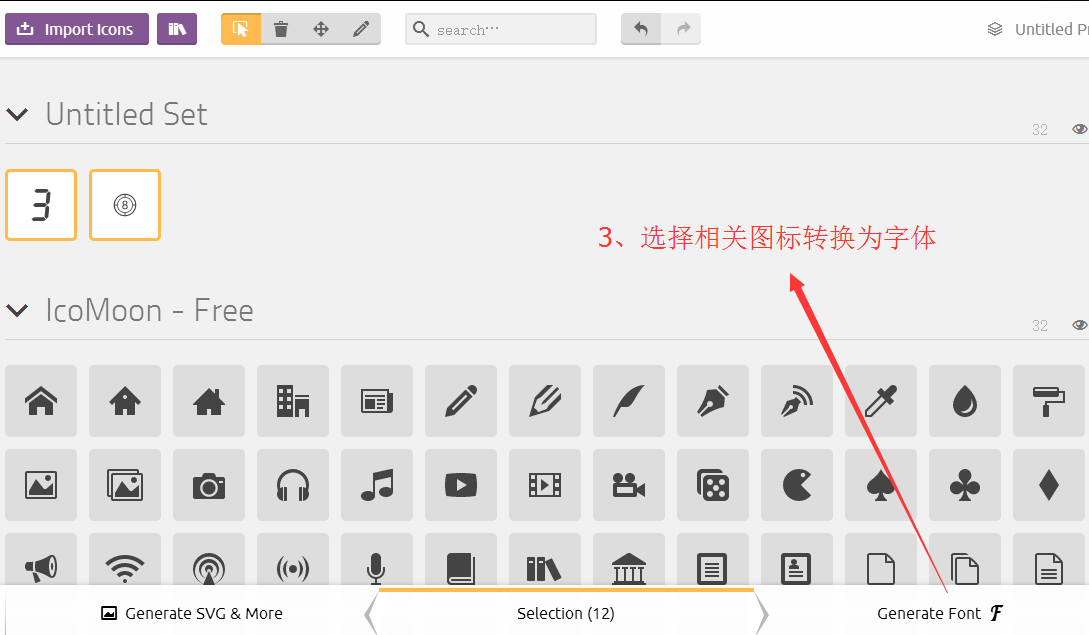
Task: Click Generate Font at the bottom
Action: pyautogui.click(x=939, y=613)
